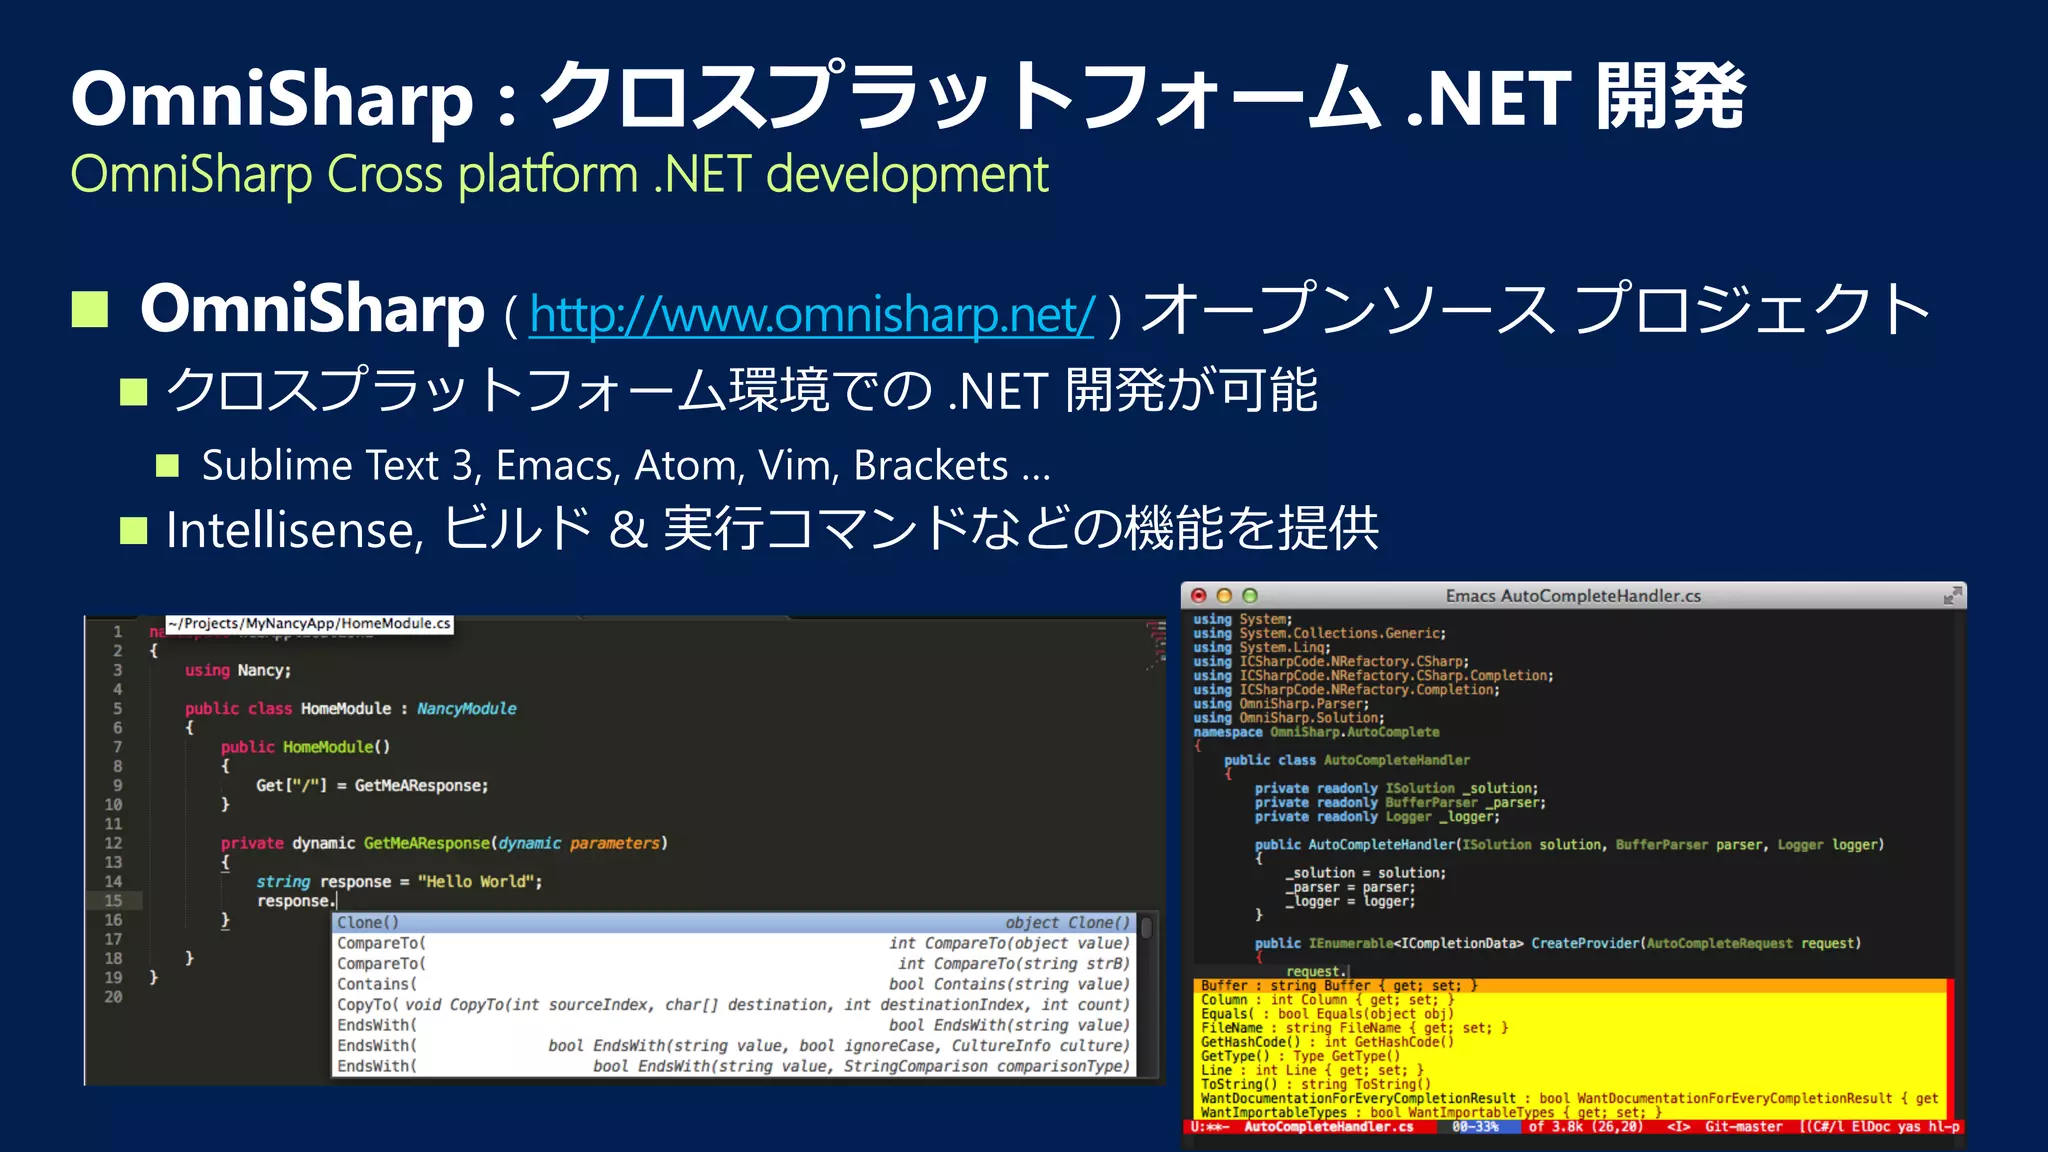Pick EndsWith(string value) completion entry

734,1025
